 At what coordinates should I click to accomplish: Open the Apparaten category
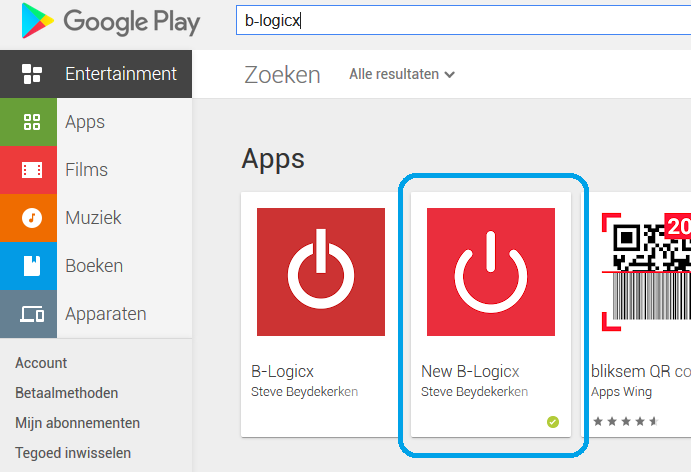(x=96, y=314)
